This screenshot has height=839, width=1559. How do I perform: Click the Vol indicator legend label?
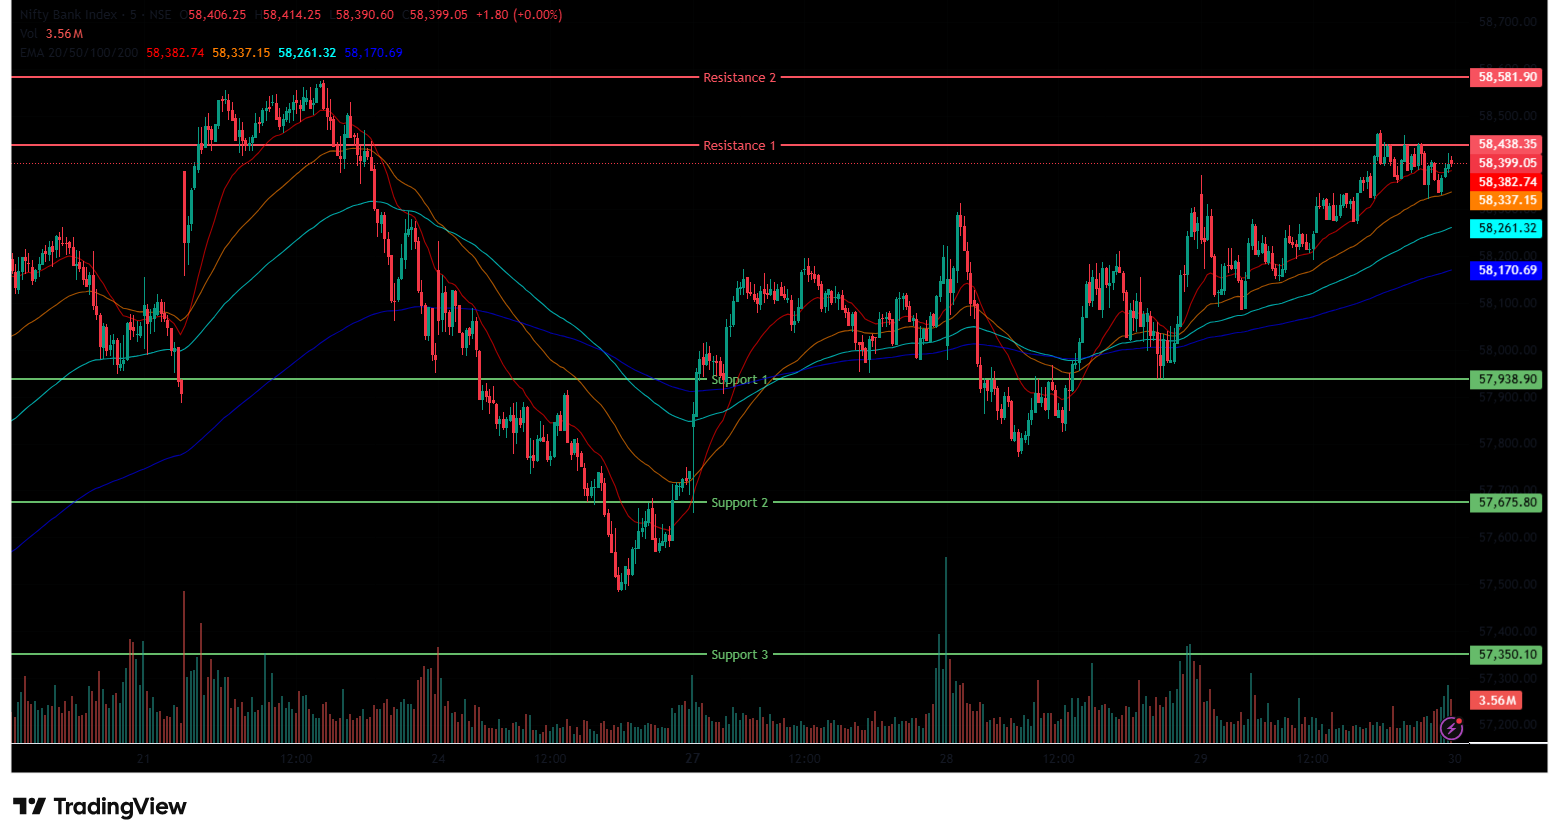29,34
